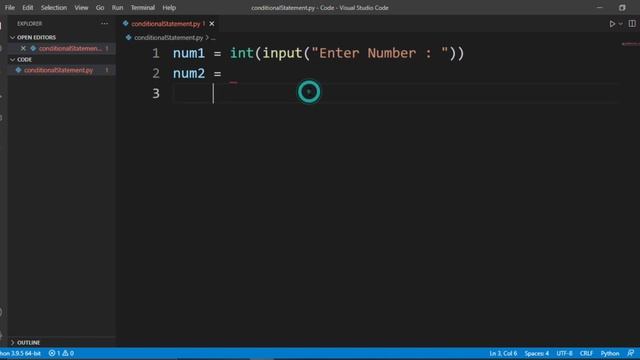Click the minimap at editor's right edge
The width and height of the screenshot is (640, 360).
631,44
